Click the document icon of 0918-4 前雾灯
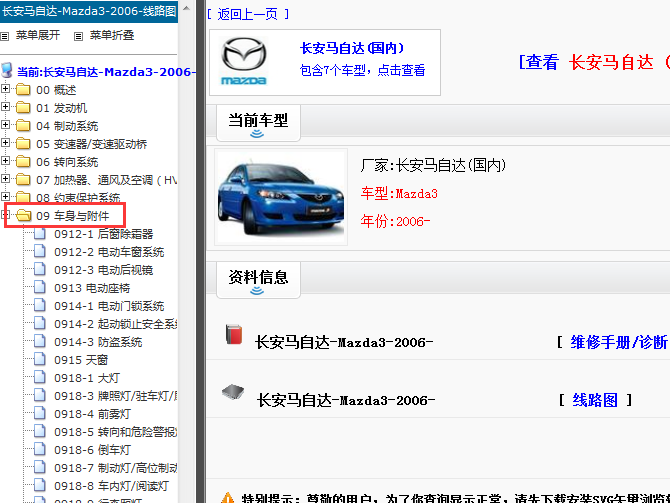The width and height of the screenshot is (670, 503). (40, 413)
